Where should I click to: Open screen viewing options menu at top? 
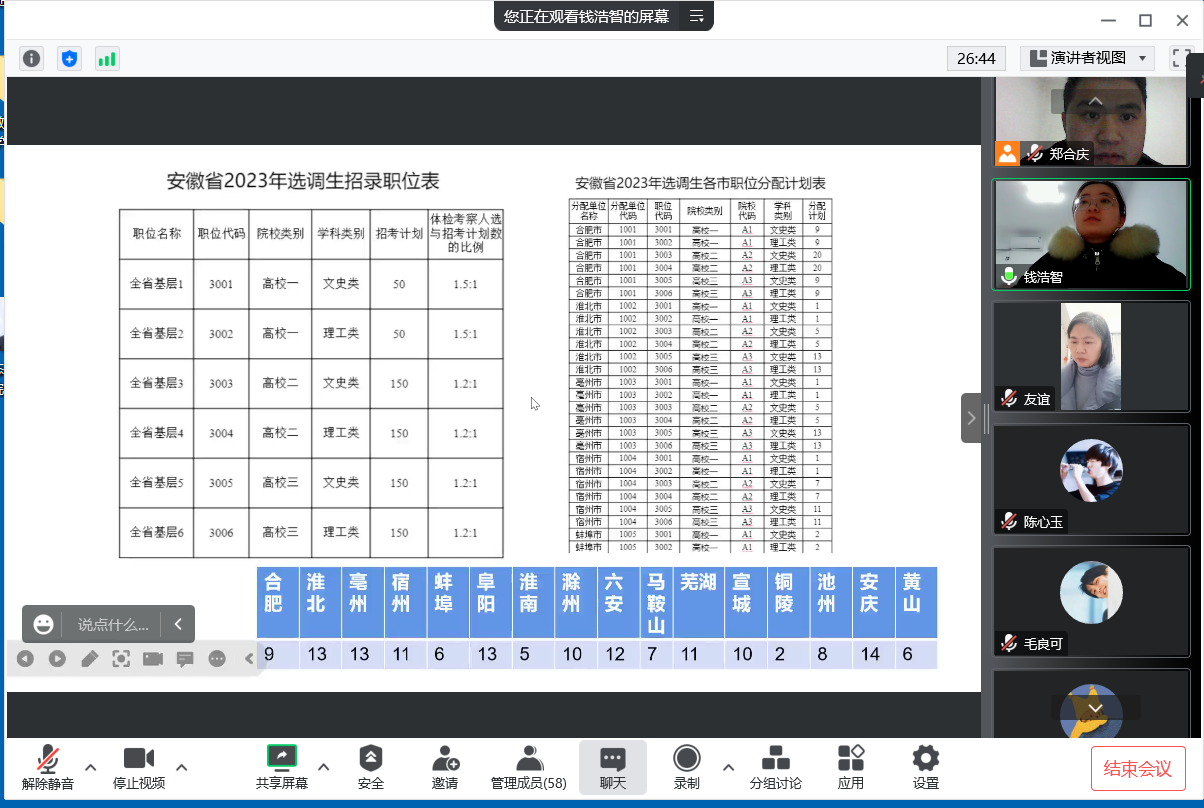(697, 16)
